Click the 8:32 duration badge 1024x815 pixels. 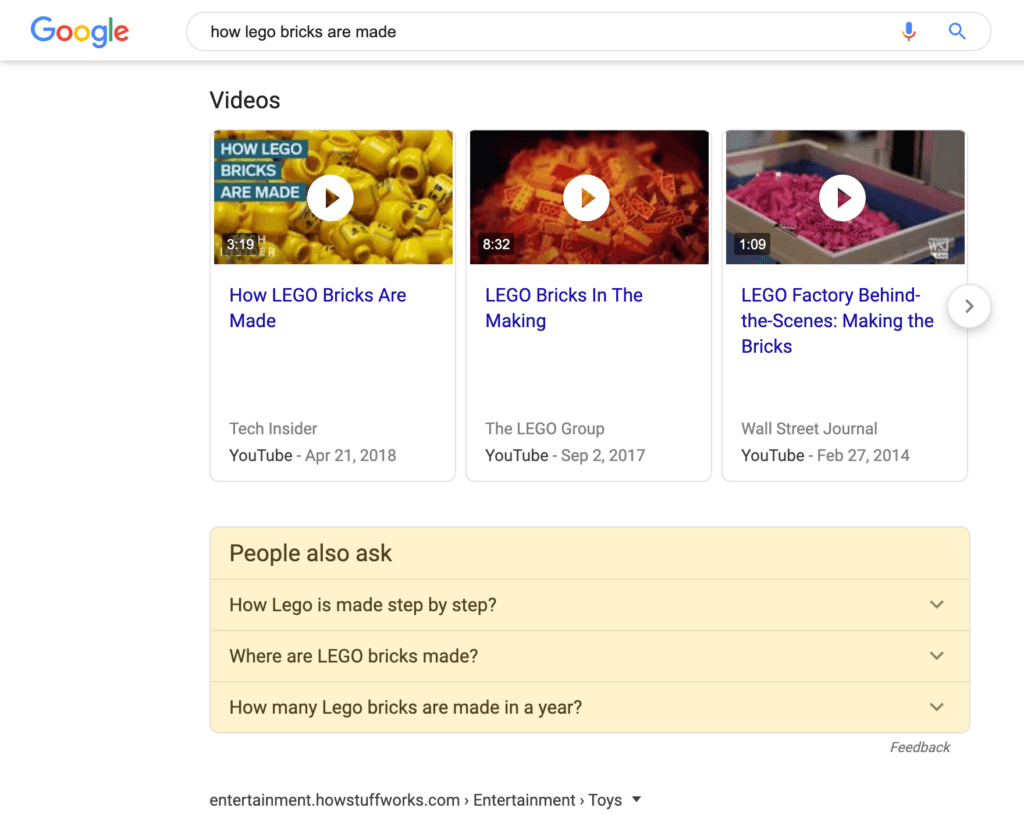click(x=496, y=244)
